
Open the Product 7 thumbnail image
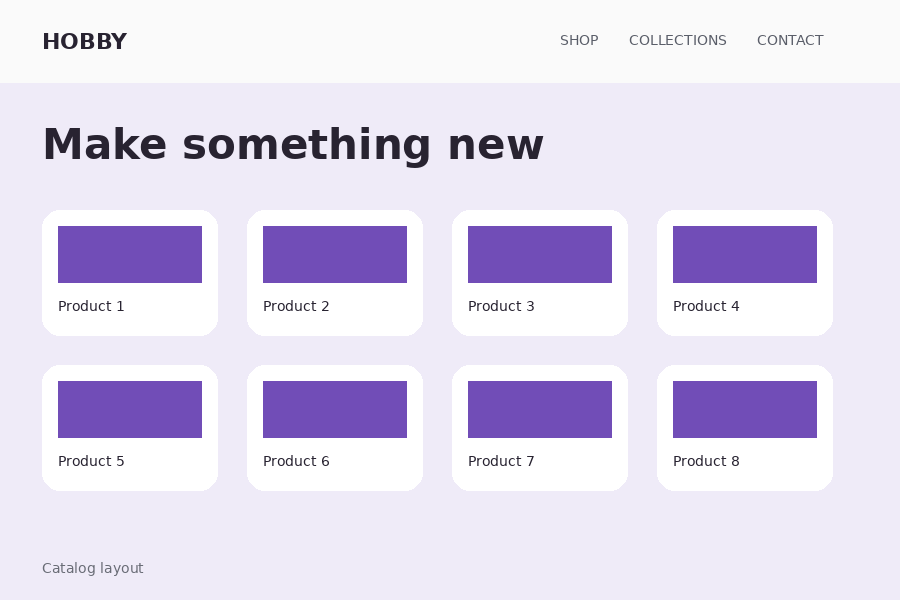click(x=540, y=409)
